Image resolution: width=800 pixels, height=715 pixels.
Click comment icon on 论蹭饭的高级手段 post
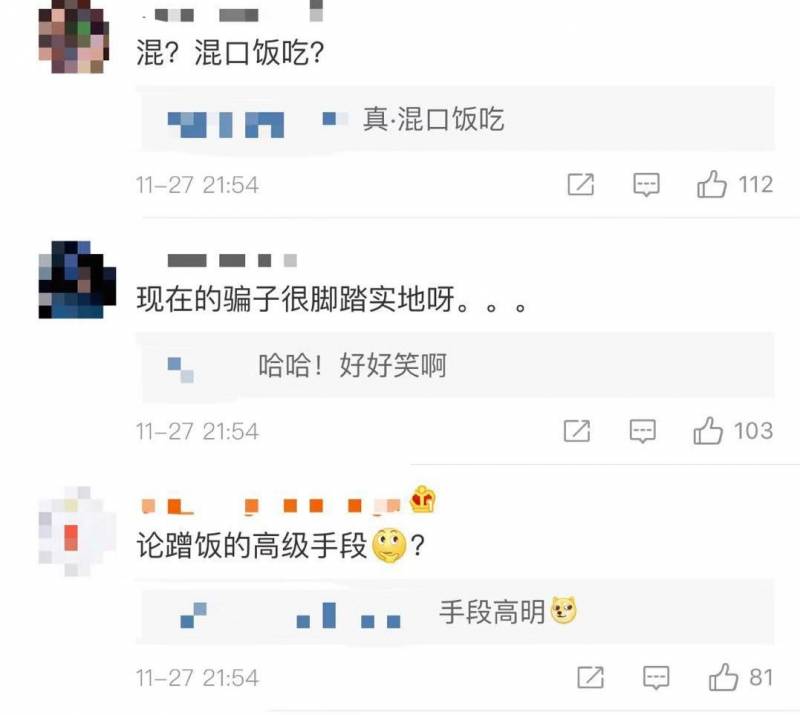point(656,678)
